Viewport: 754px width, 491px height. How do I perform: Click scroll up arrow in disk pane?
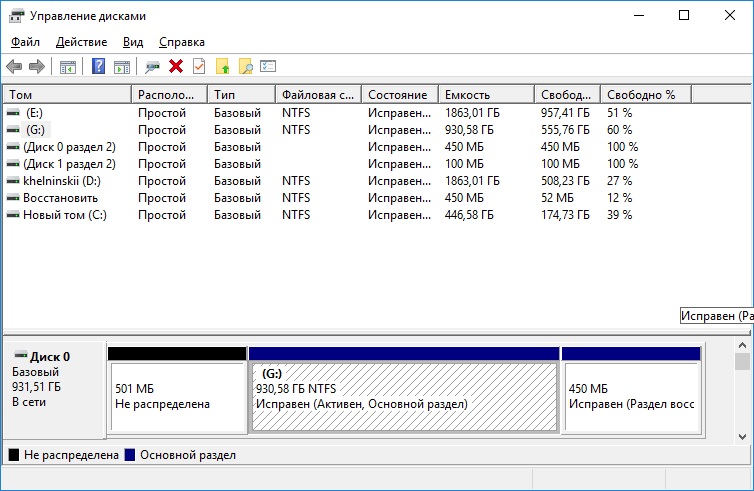[x=742, y=345]
